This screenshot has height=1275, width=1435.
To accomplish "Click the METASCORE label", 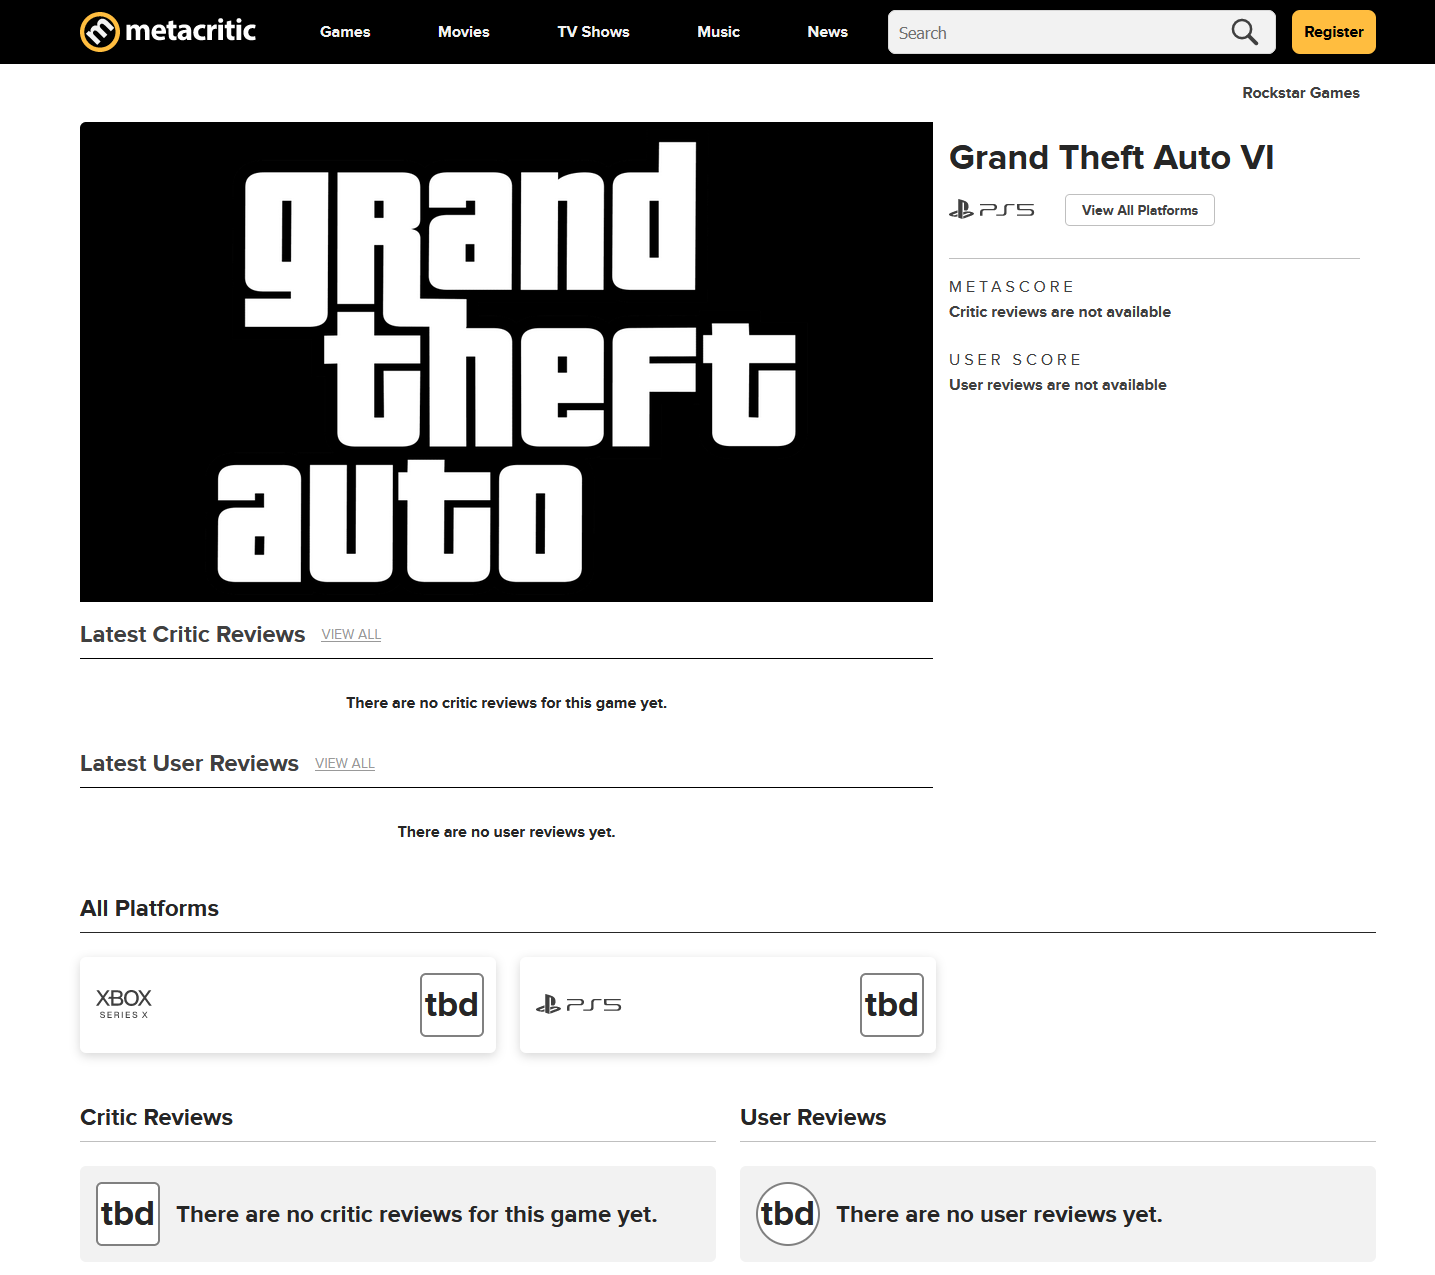I will point(1011,287).
